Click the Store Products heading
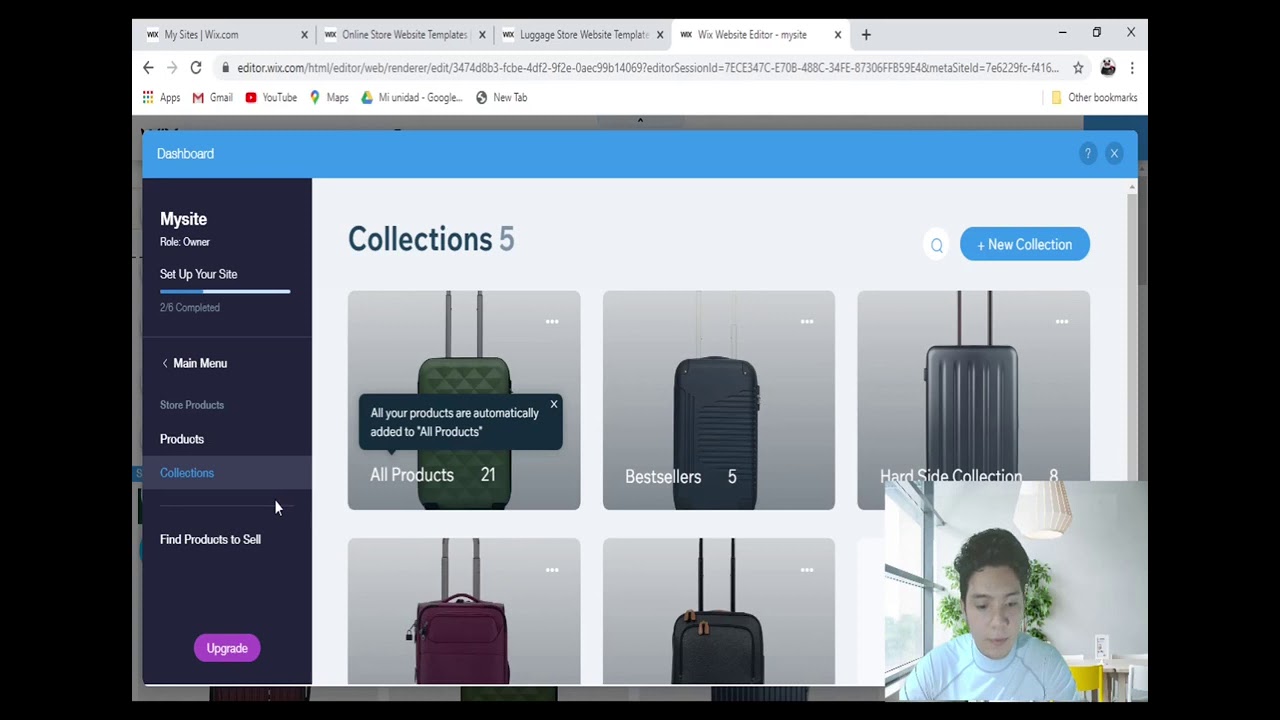This screenshot has width=1280, height=720. click(x=192, y=405)
